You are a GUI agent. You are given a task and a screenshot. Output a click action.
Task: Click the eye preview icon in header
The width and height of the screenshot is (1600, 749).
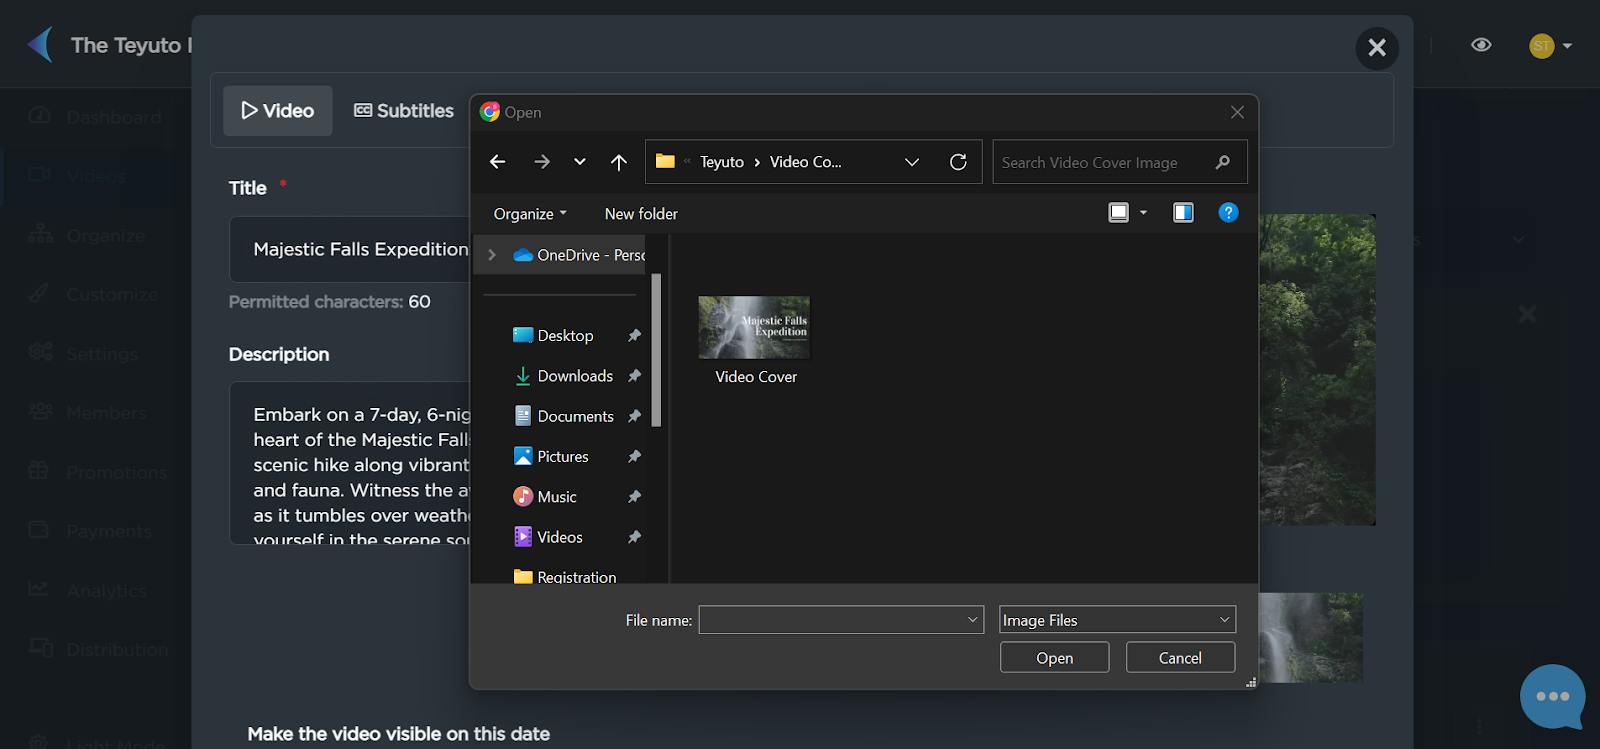coord(1481,45)
